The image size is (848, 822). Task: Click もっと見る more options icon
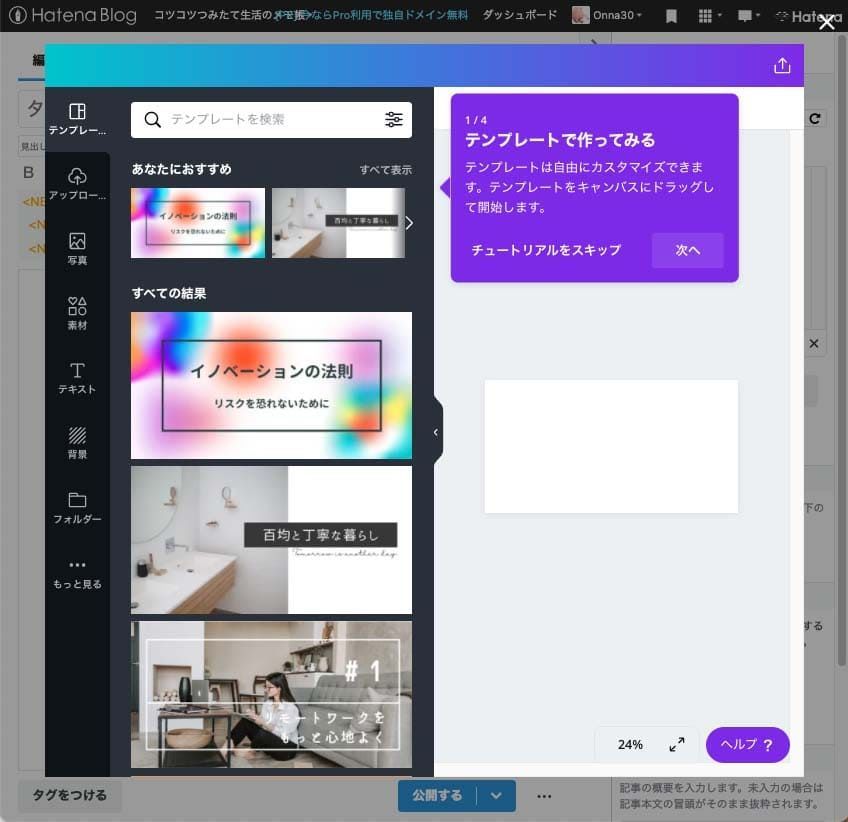tap(77, 573)
